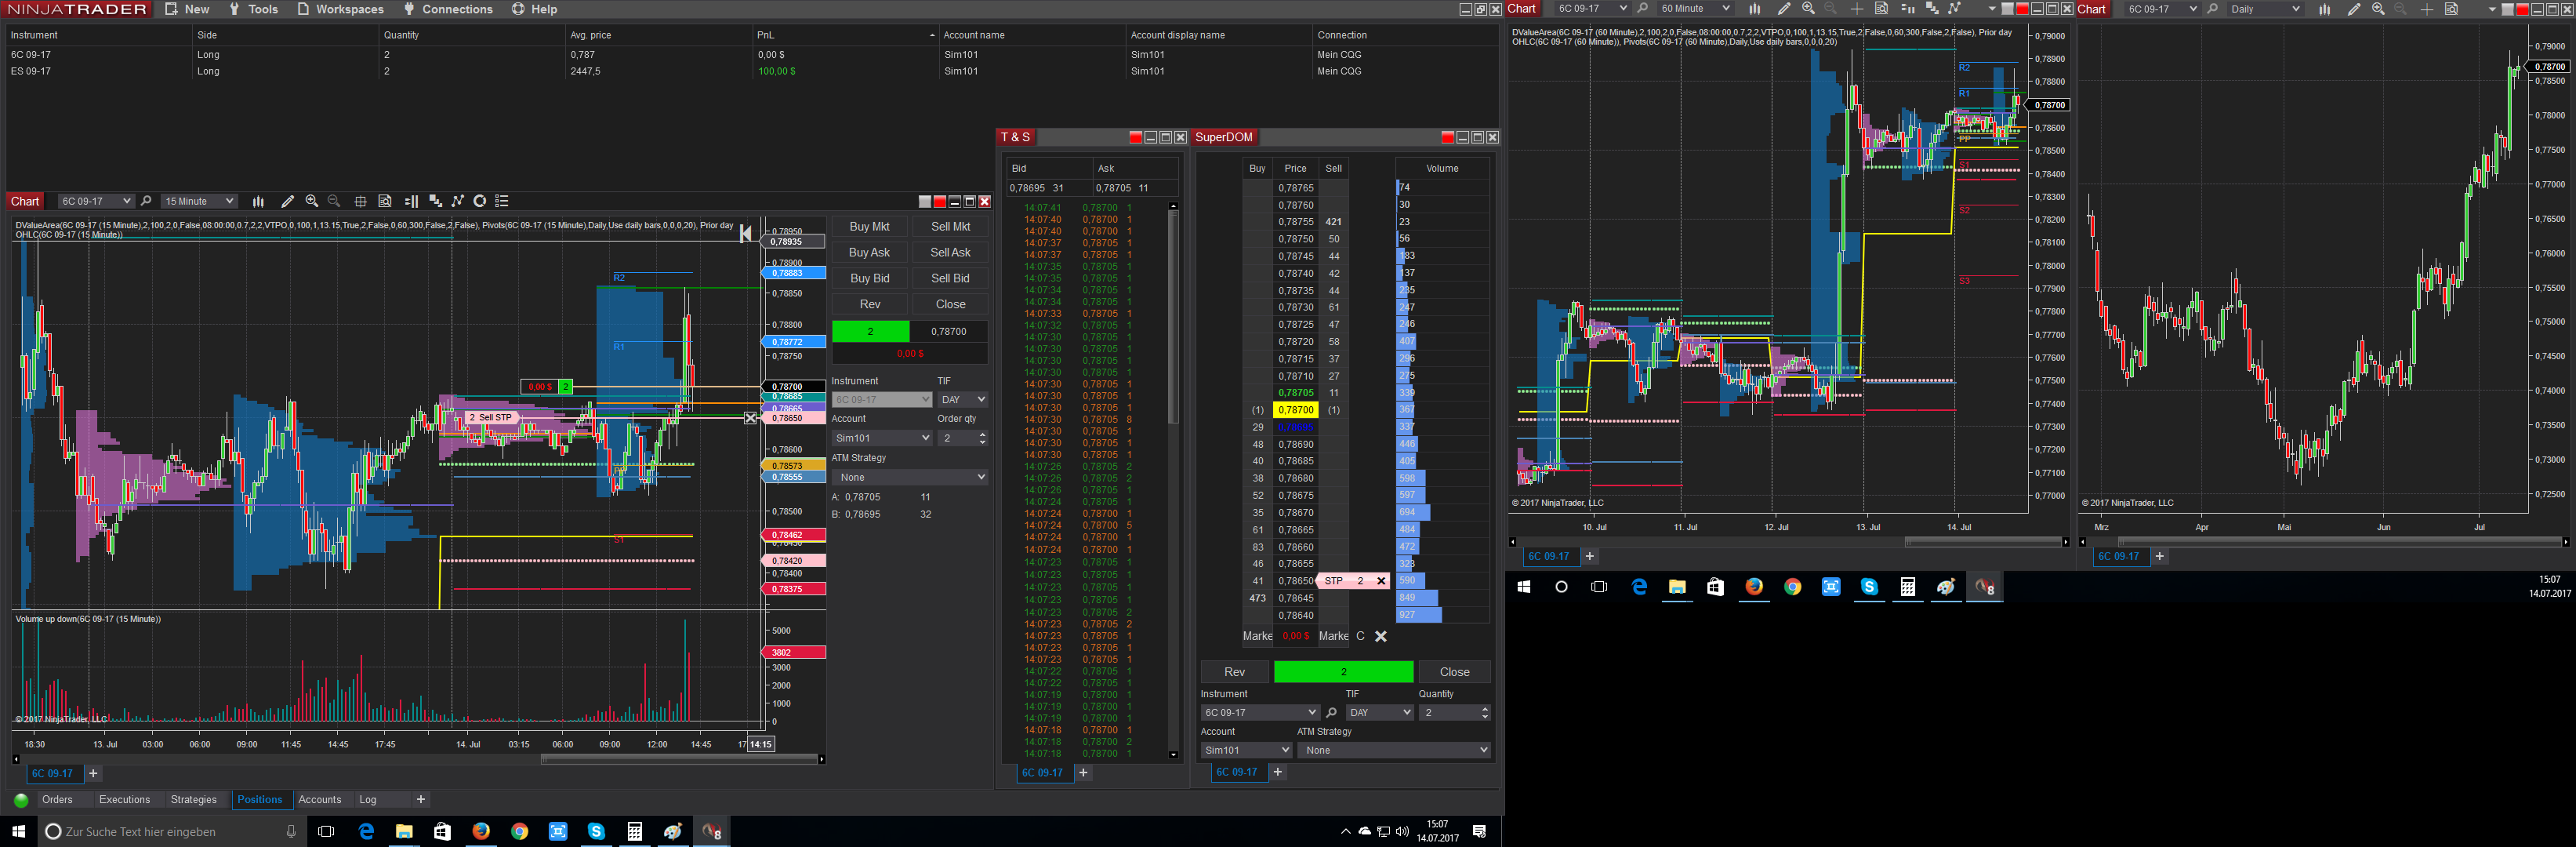Toggle red link button in SuperDOM window
Image resolution: width=2576 pixels, height=847 pixels.
(x=1447, y=137)
